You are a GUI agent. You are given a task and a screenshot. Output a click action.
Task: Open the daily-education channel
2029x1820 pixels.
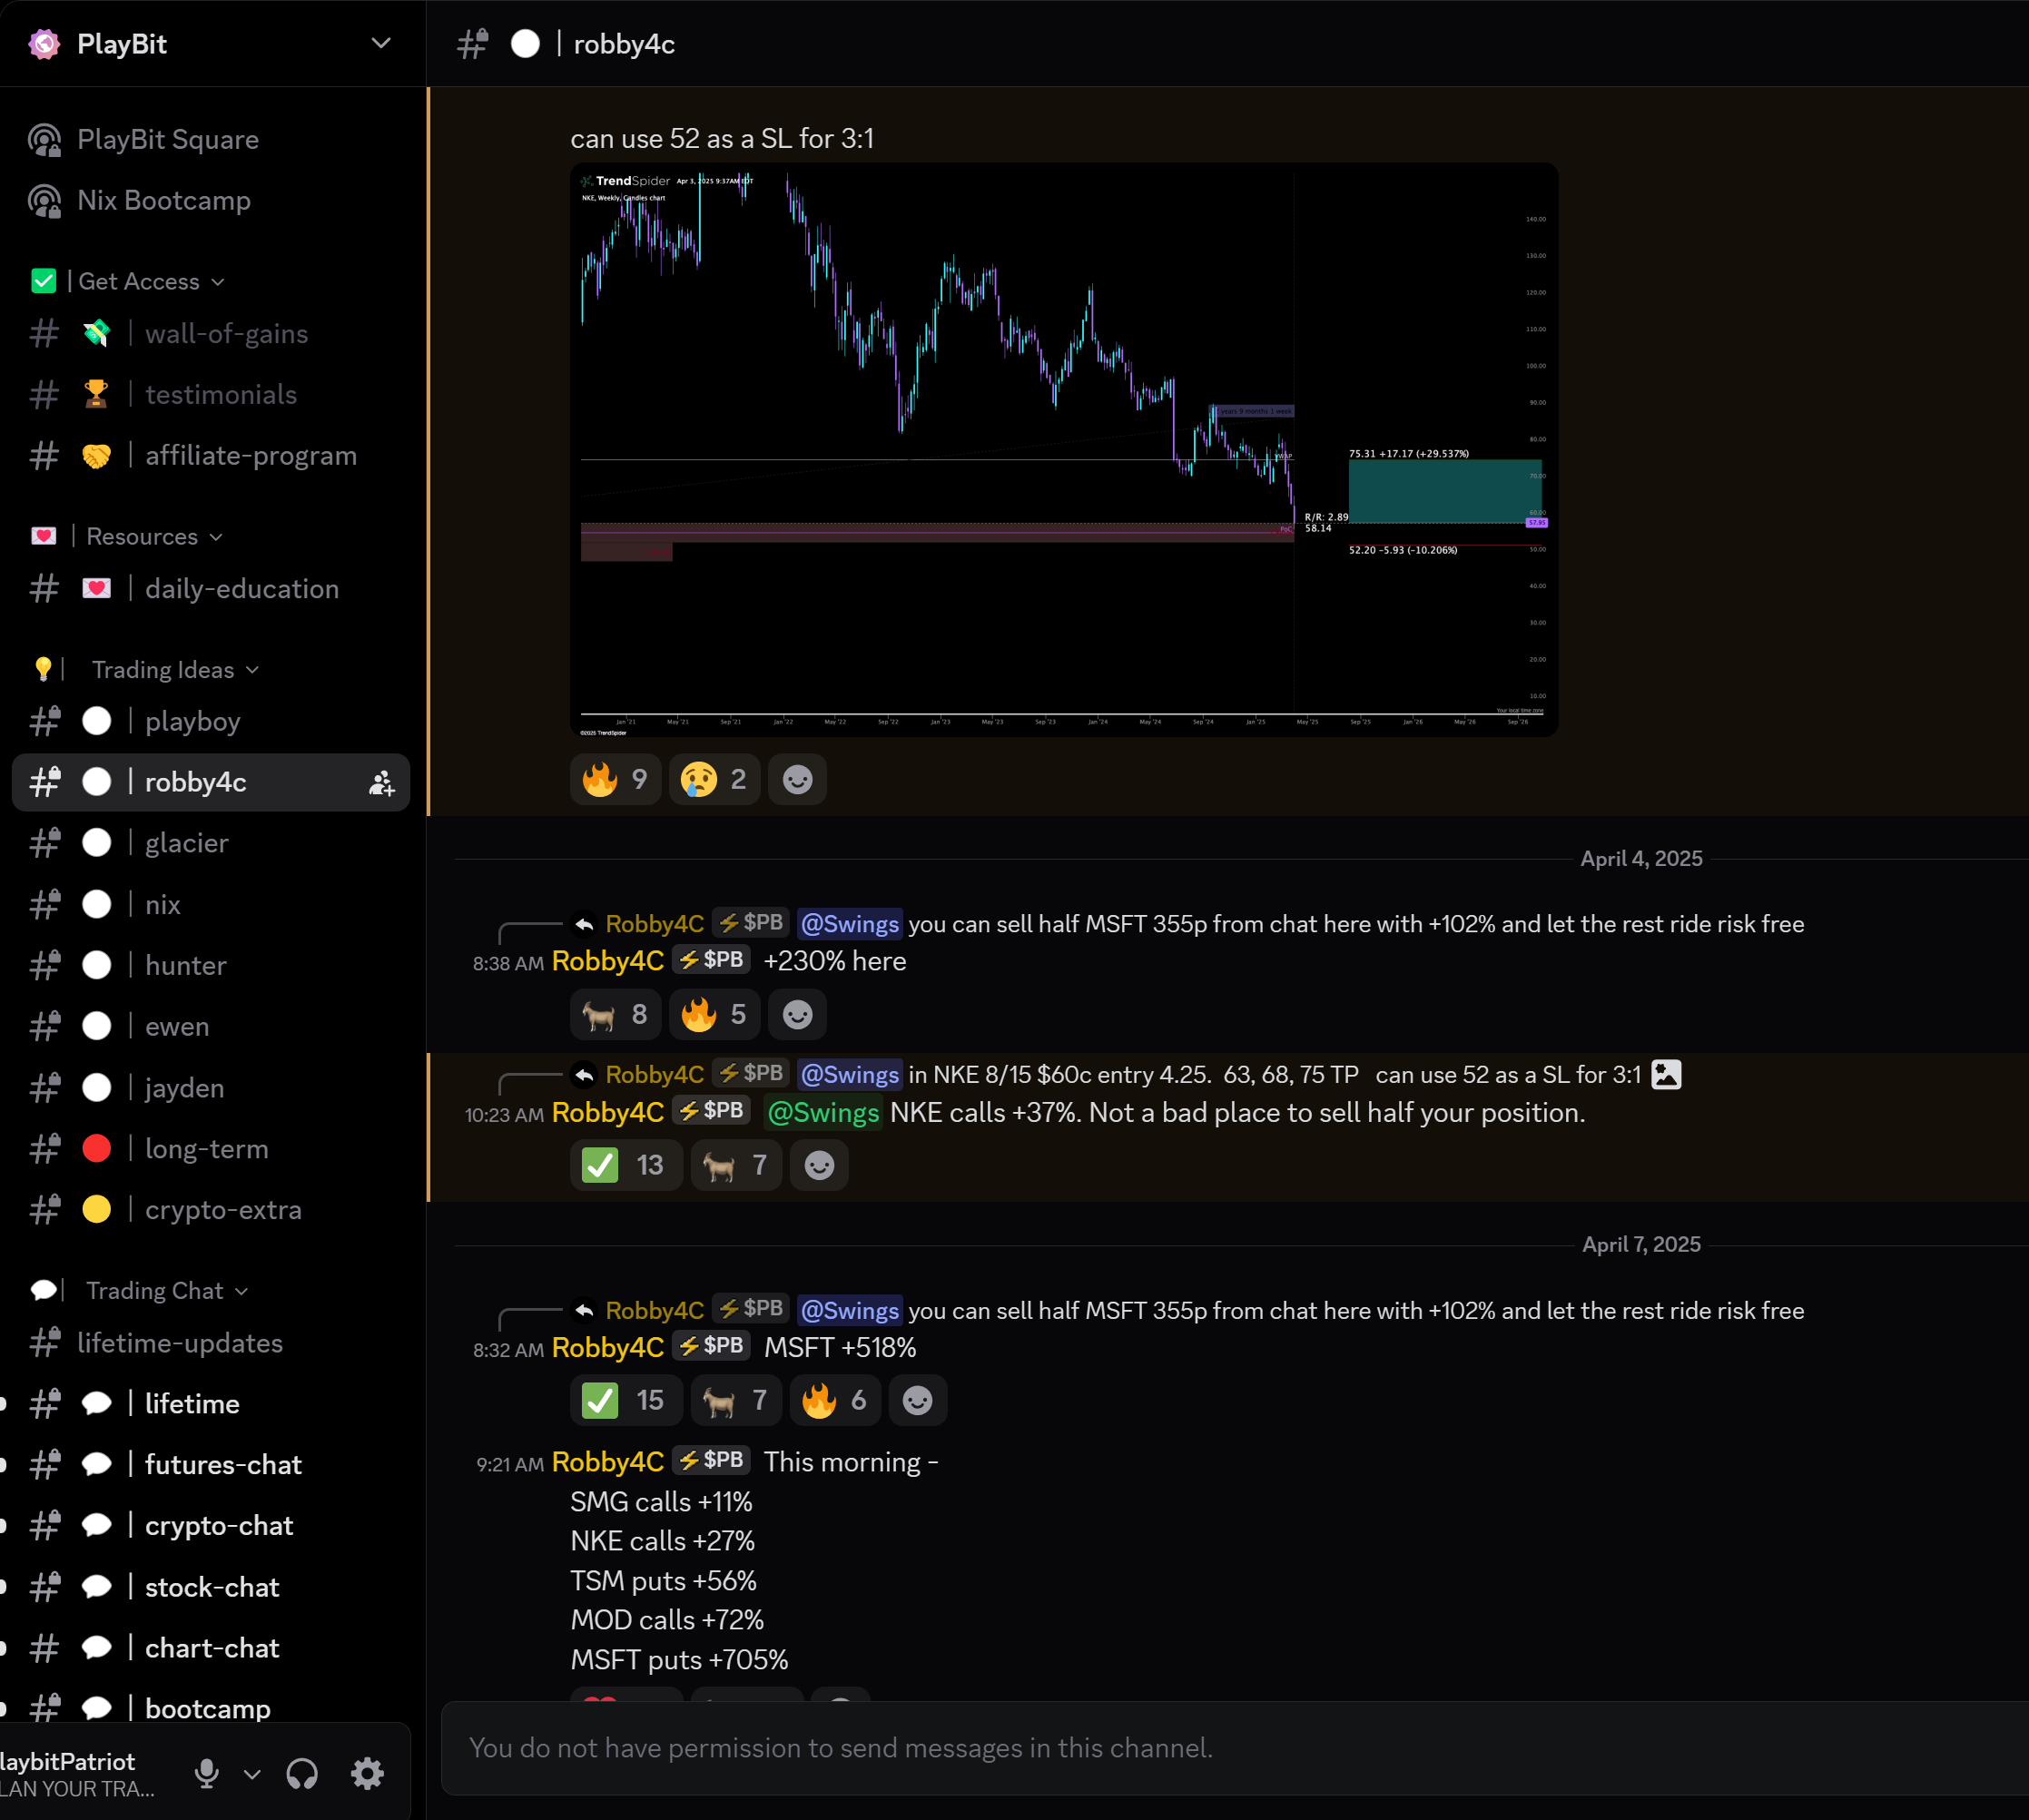coord(241,589)
